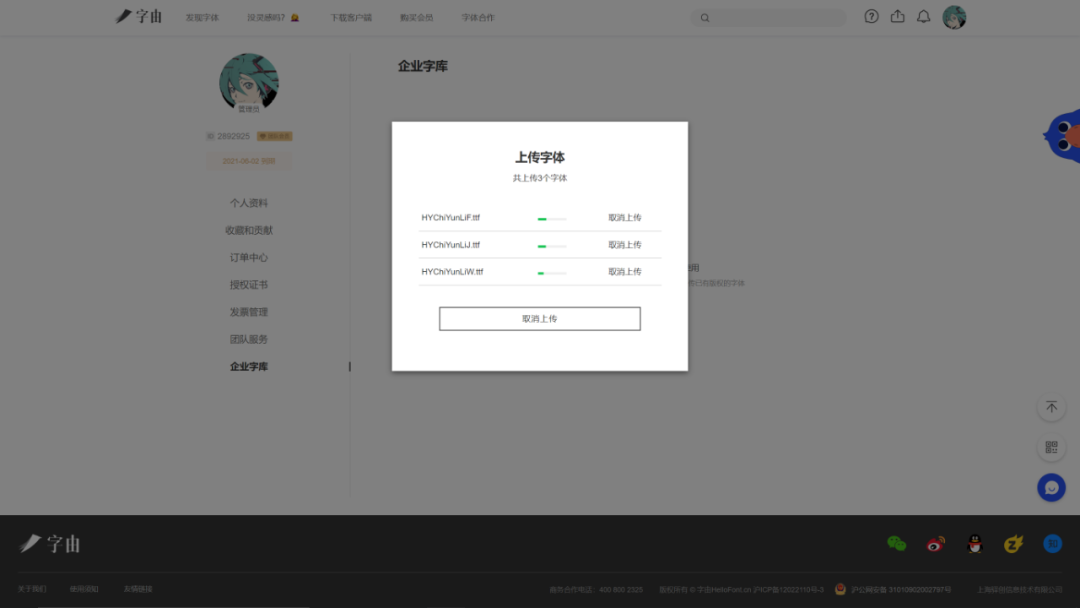Click the 字由 logo in header
1080x608 pixels.
tap(139, 17)
